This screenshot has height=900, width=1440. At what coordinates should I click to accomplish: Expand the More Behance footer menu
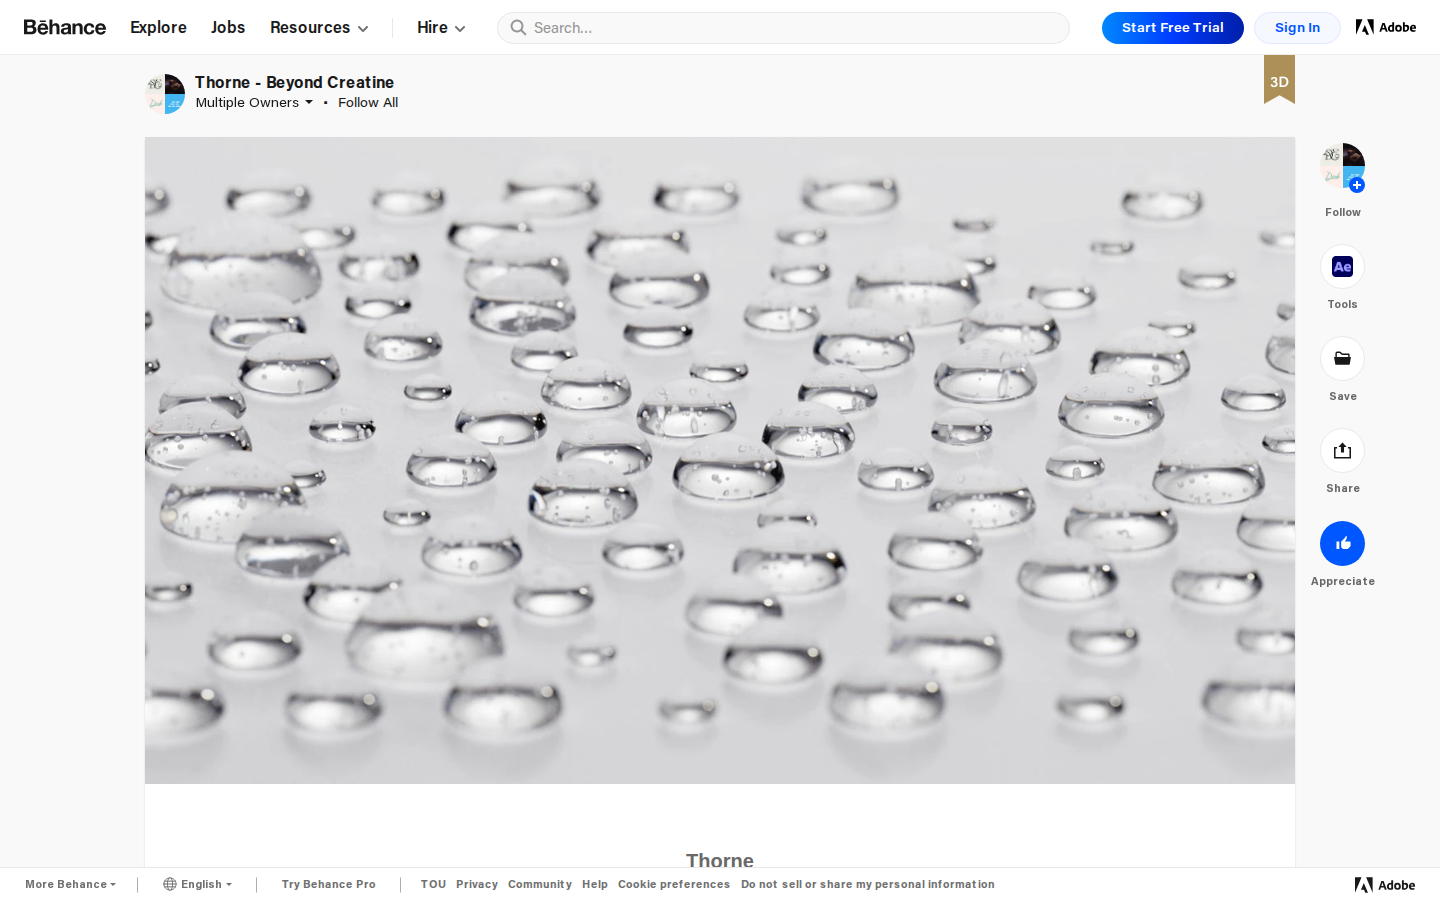tap(70, 884)
